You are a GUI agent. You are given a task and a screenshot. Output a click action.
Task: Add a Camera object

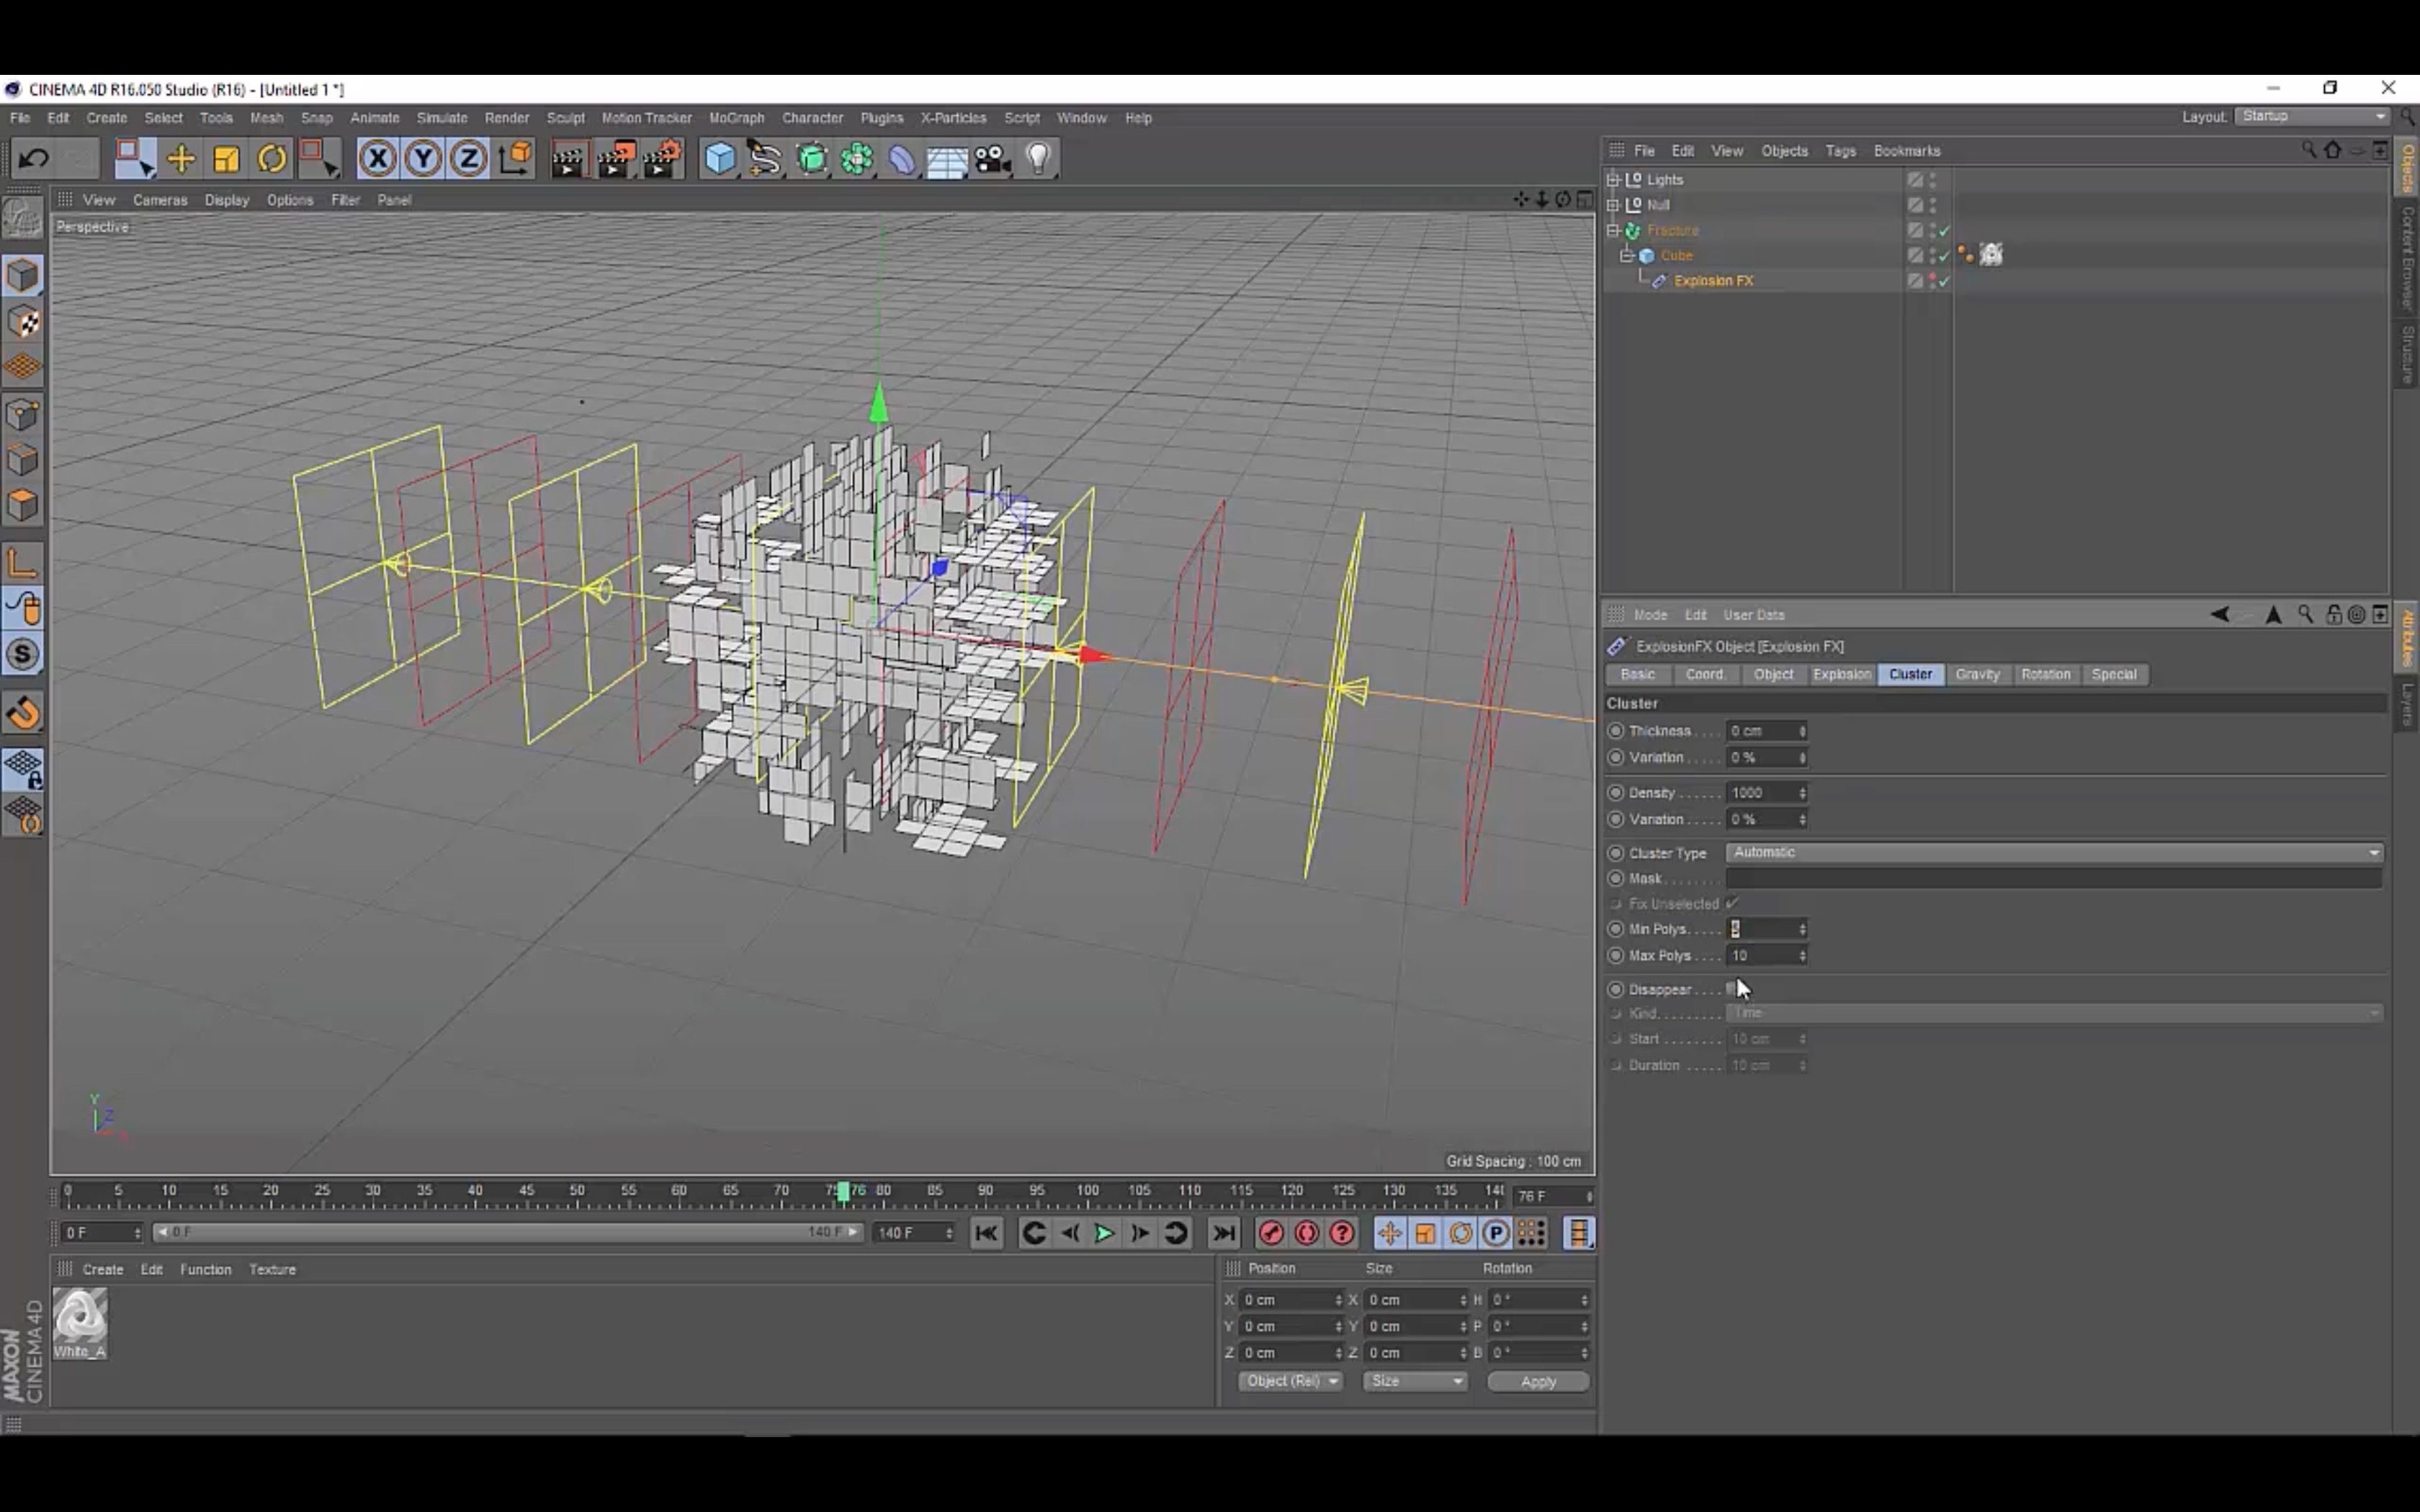tap(993, 159)
